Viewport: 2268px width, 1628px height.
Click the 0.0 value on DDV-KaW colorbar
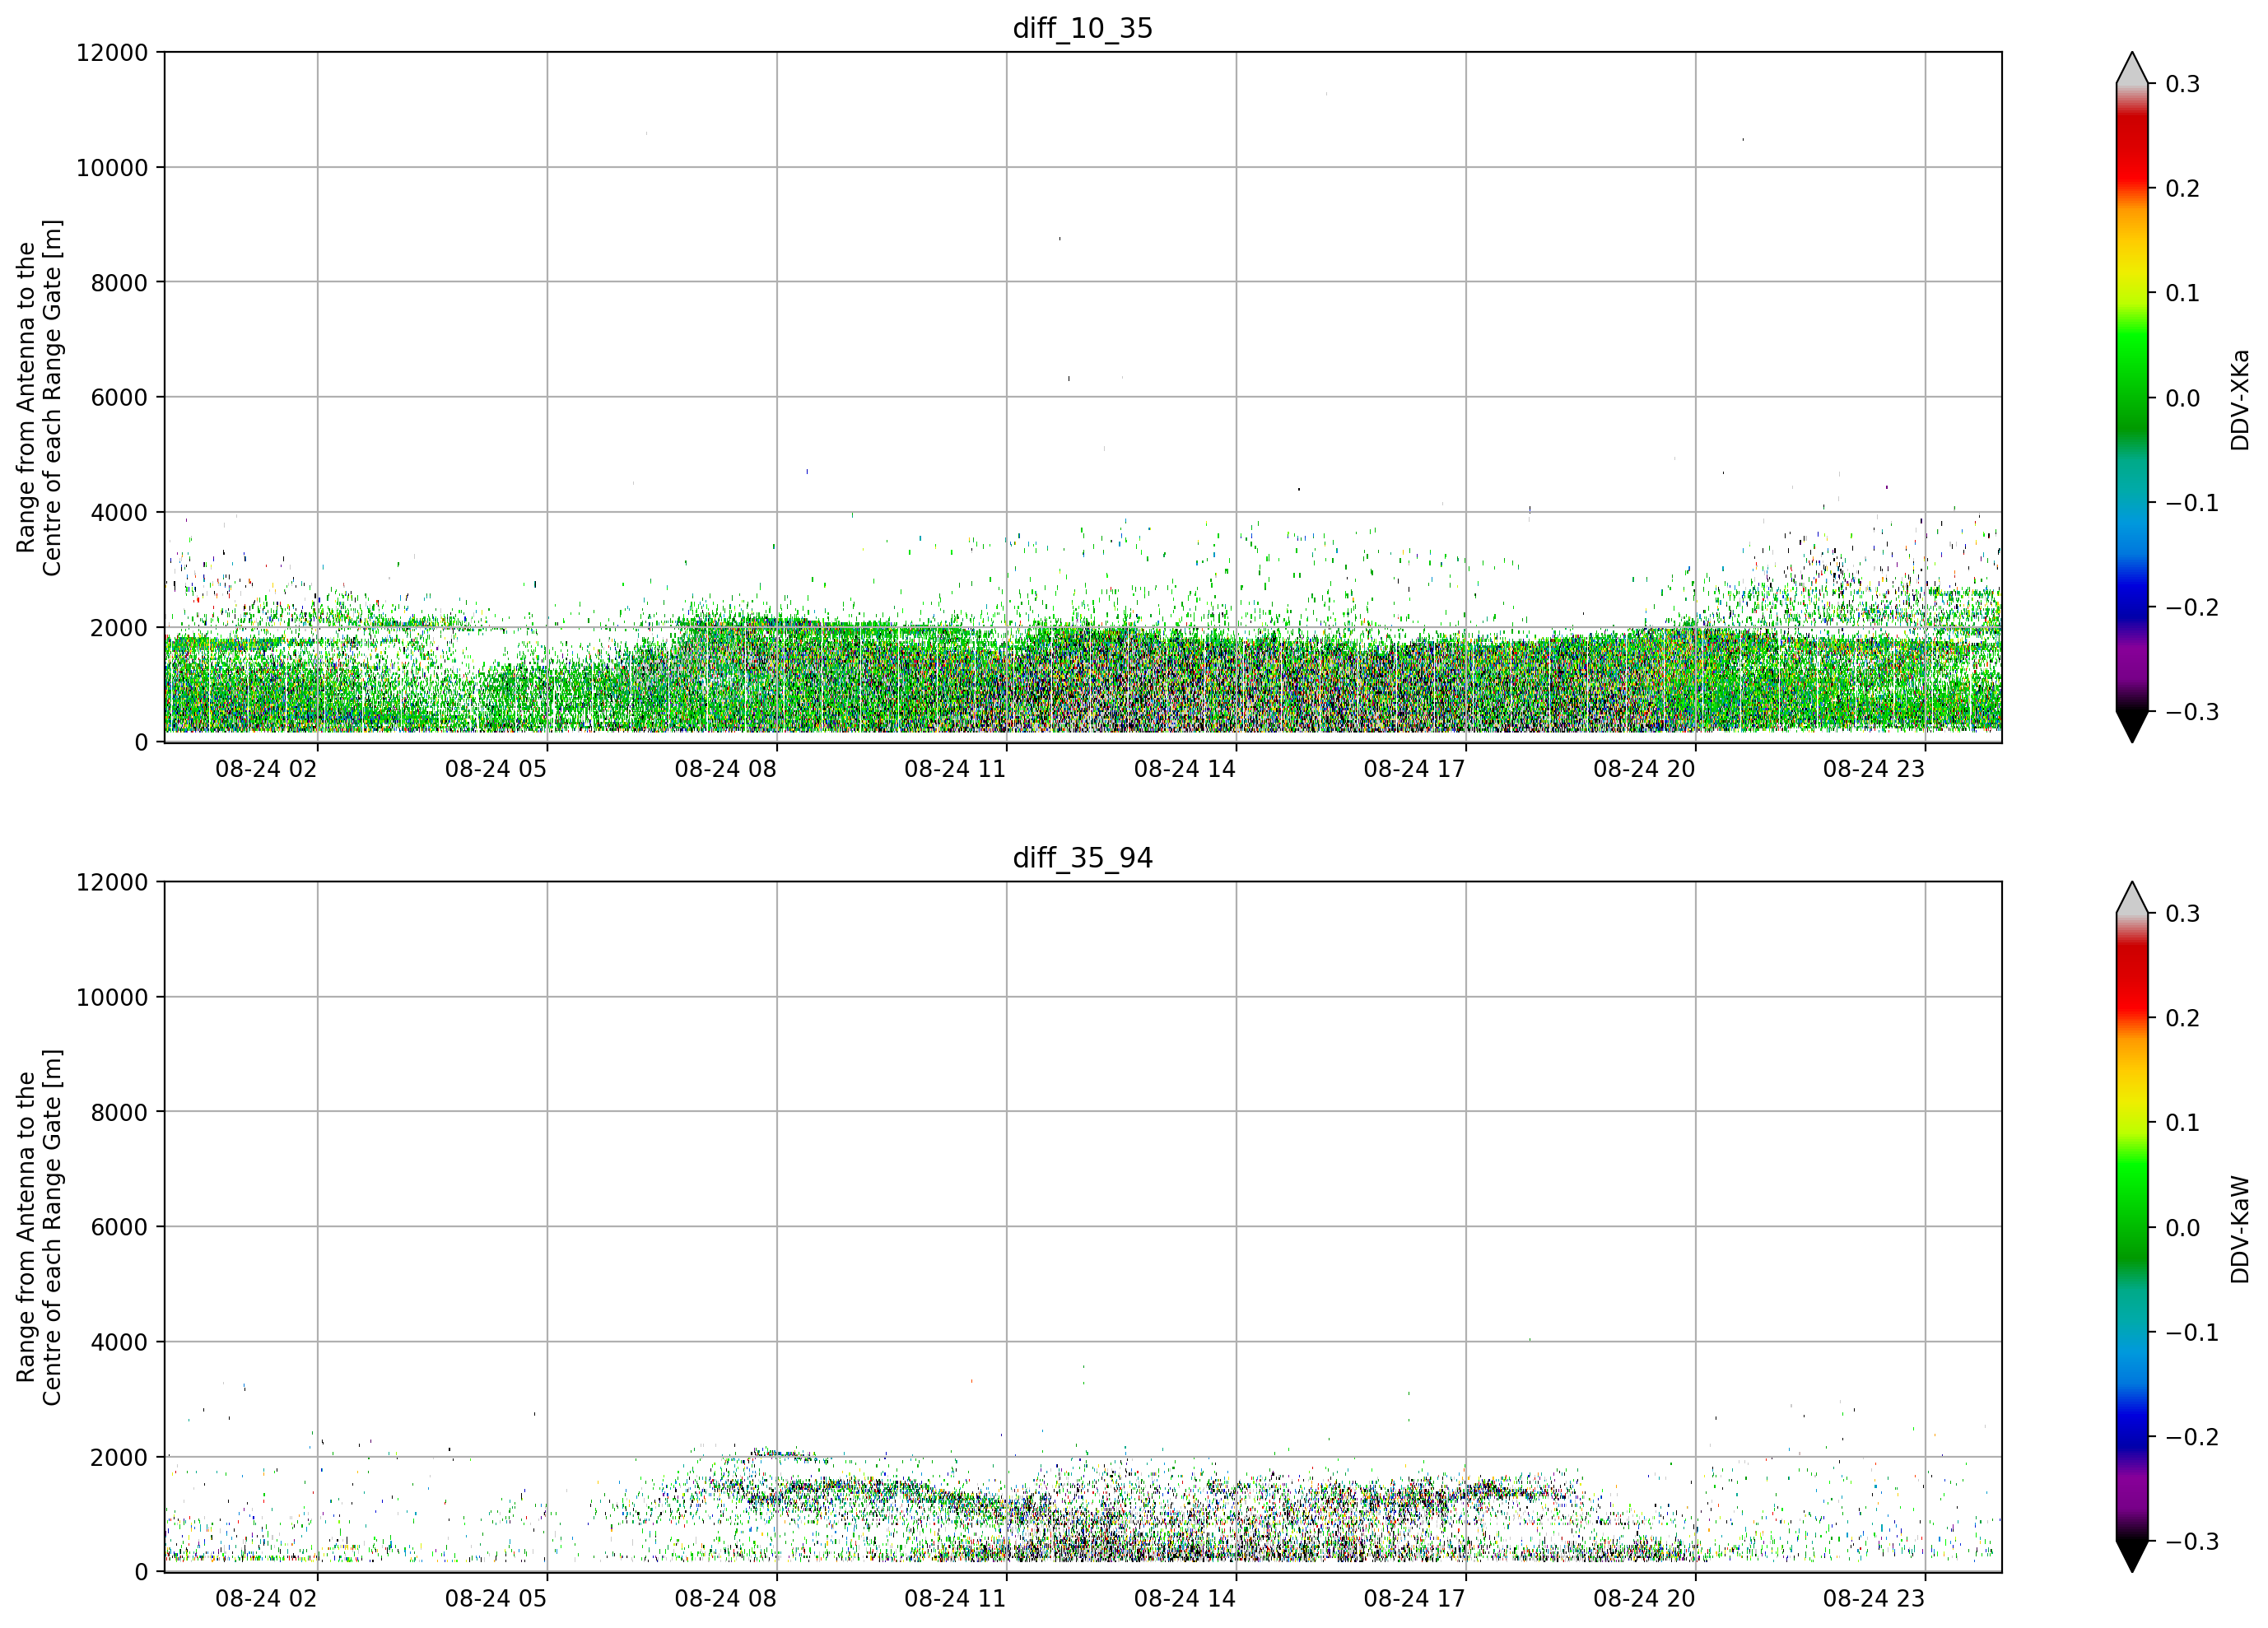tap(2182, 1228)
